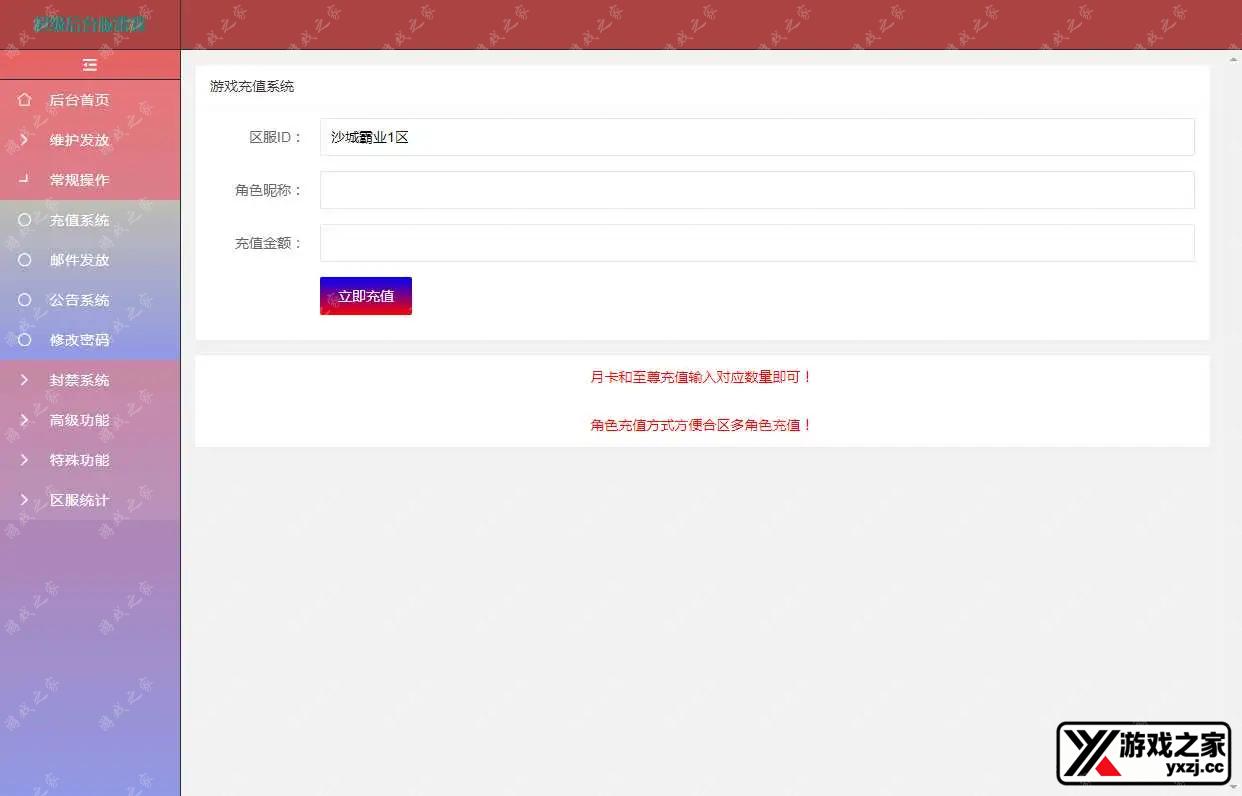
Task: Select 充值系统 submenu item
Action: coord(80,220)
